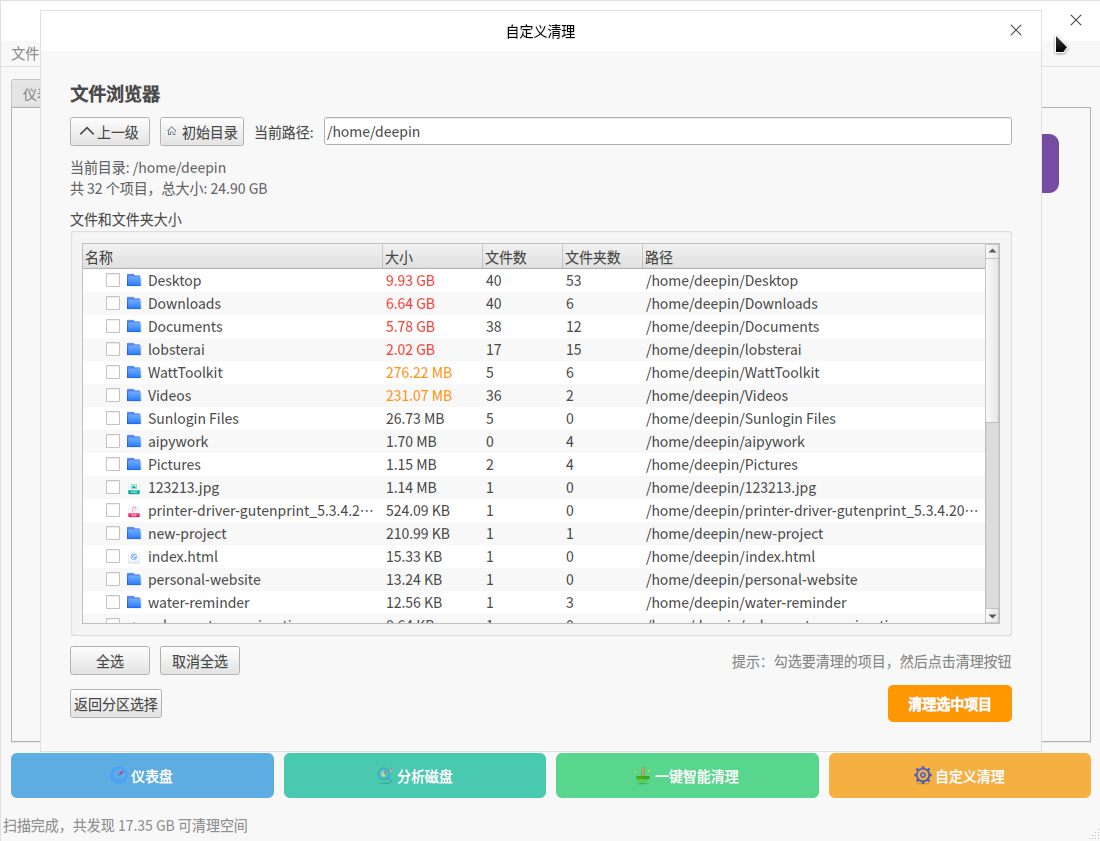This screenshot has height=841, width=1100.
Task: Tick the Videos folder checkbox
Action: [114, 396]
